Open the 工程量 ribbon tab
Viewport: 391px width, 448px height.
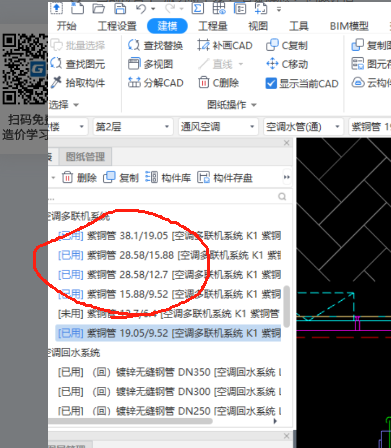pos(213,26)
